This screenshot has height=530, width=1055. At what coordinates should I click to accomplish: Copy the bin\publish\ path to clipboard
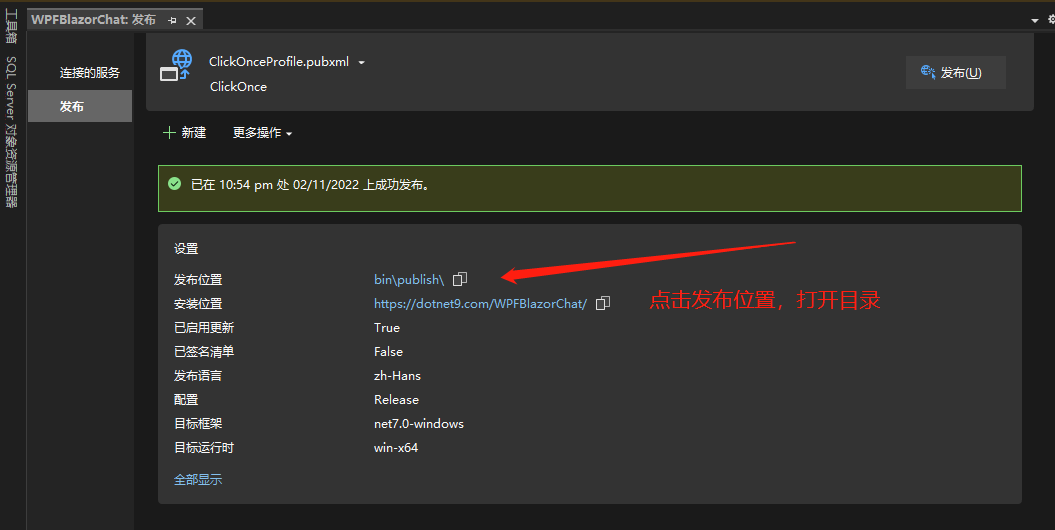[460, 278]
